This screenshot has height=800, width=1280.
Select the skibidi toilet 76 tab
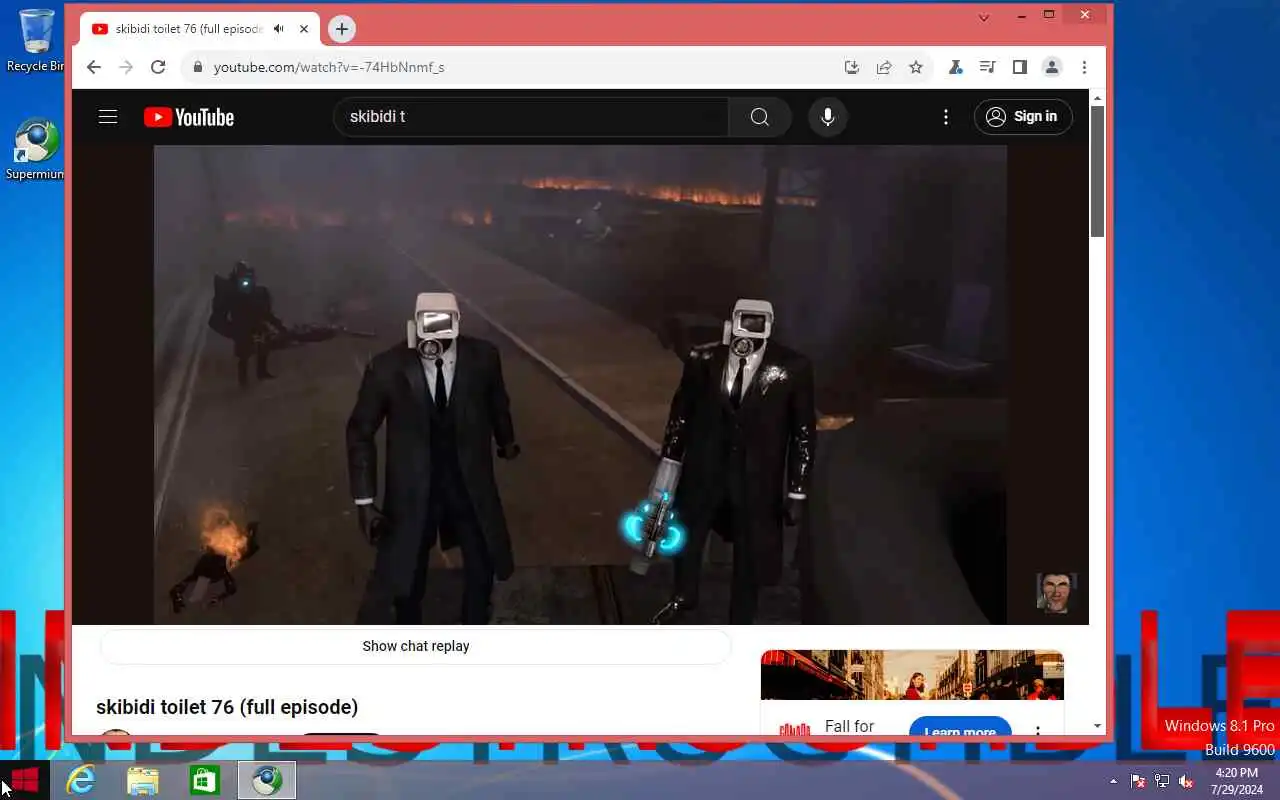200,29
